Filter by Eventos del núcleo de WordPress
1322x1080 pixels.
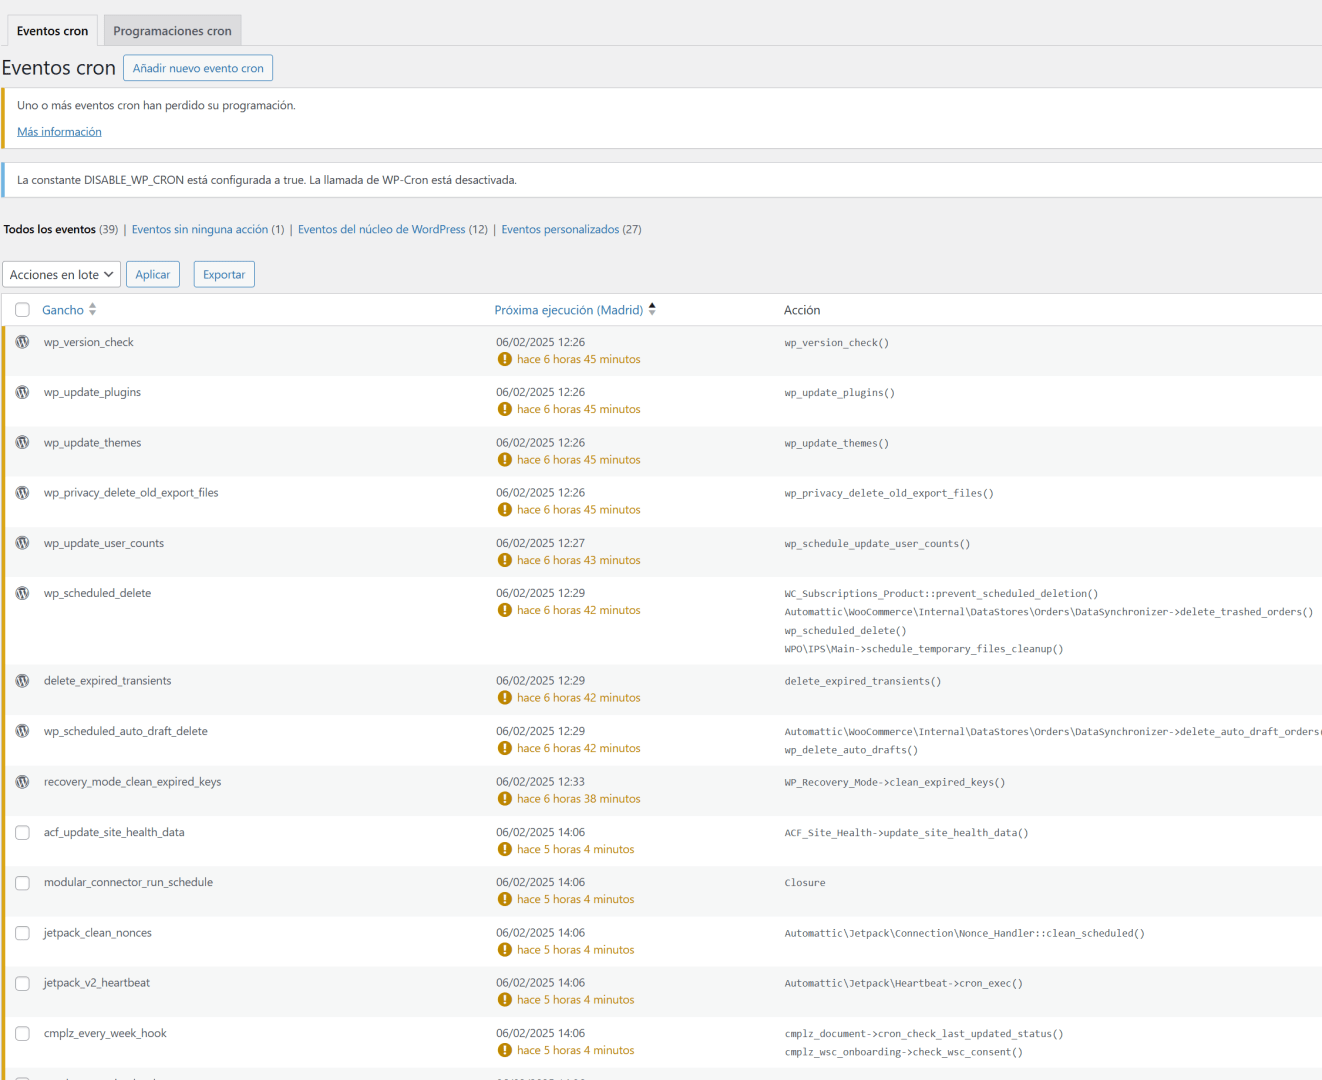382,229
